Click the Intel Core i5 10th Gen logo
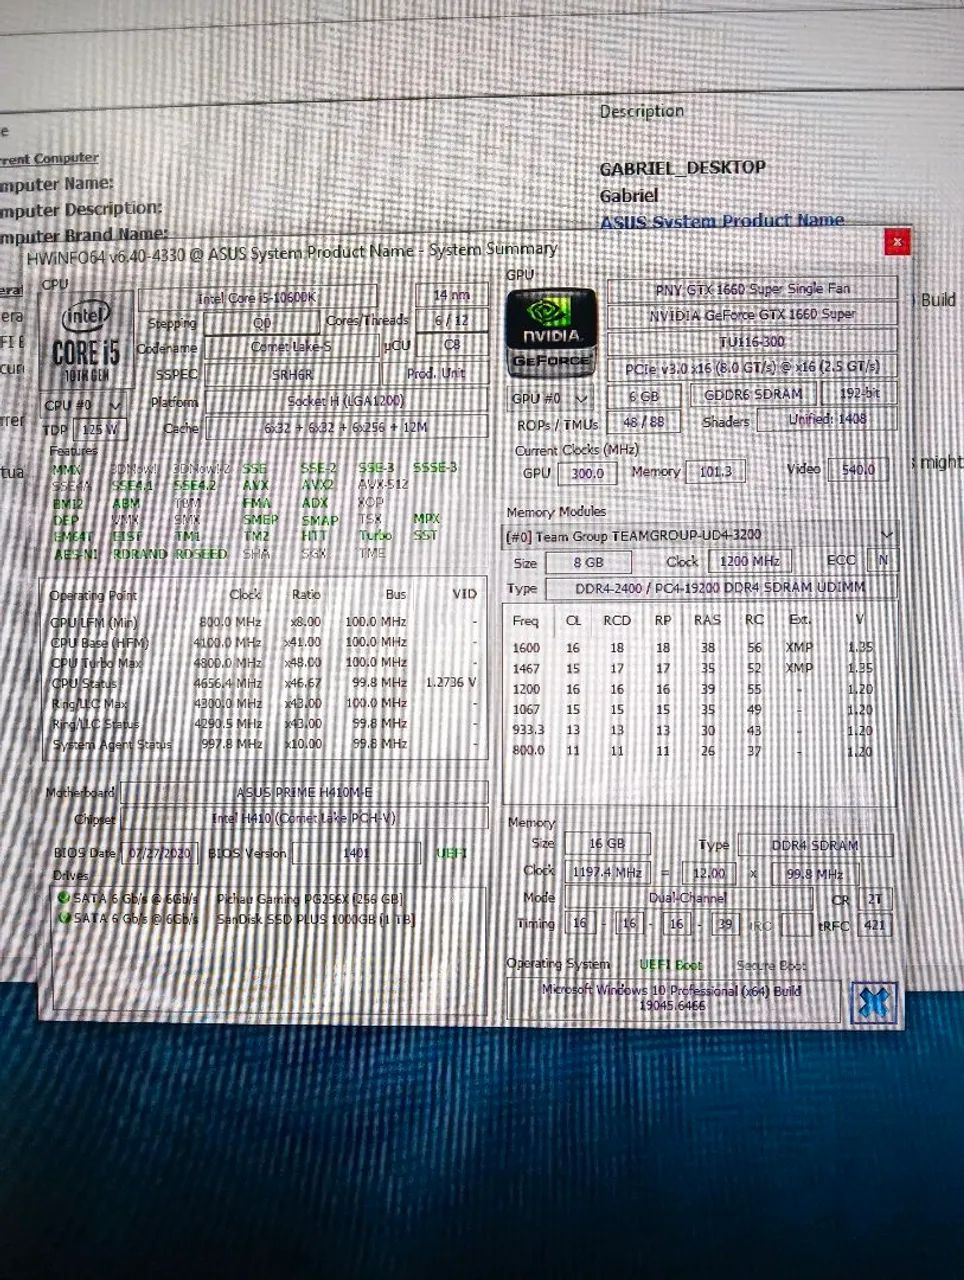964x1280 pixels. click(x=86, y=342)
